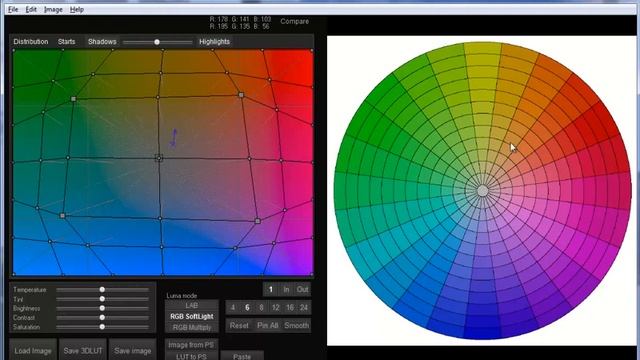Click the Reset button
640x360 pixels.
[x=239, y=326]
